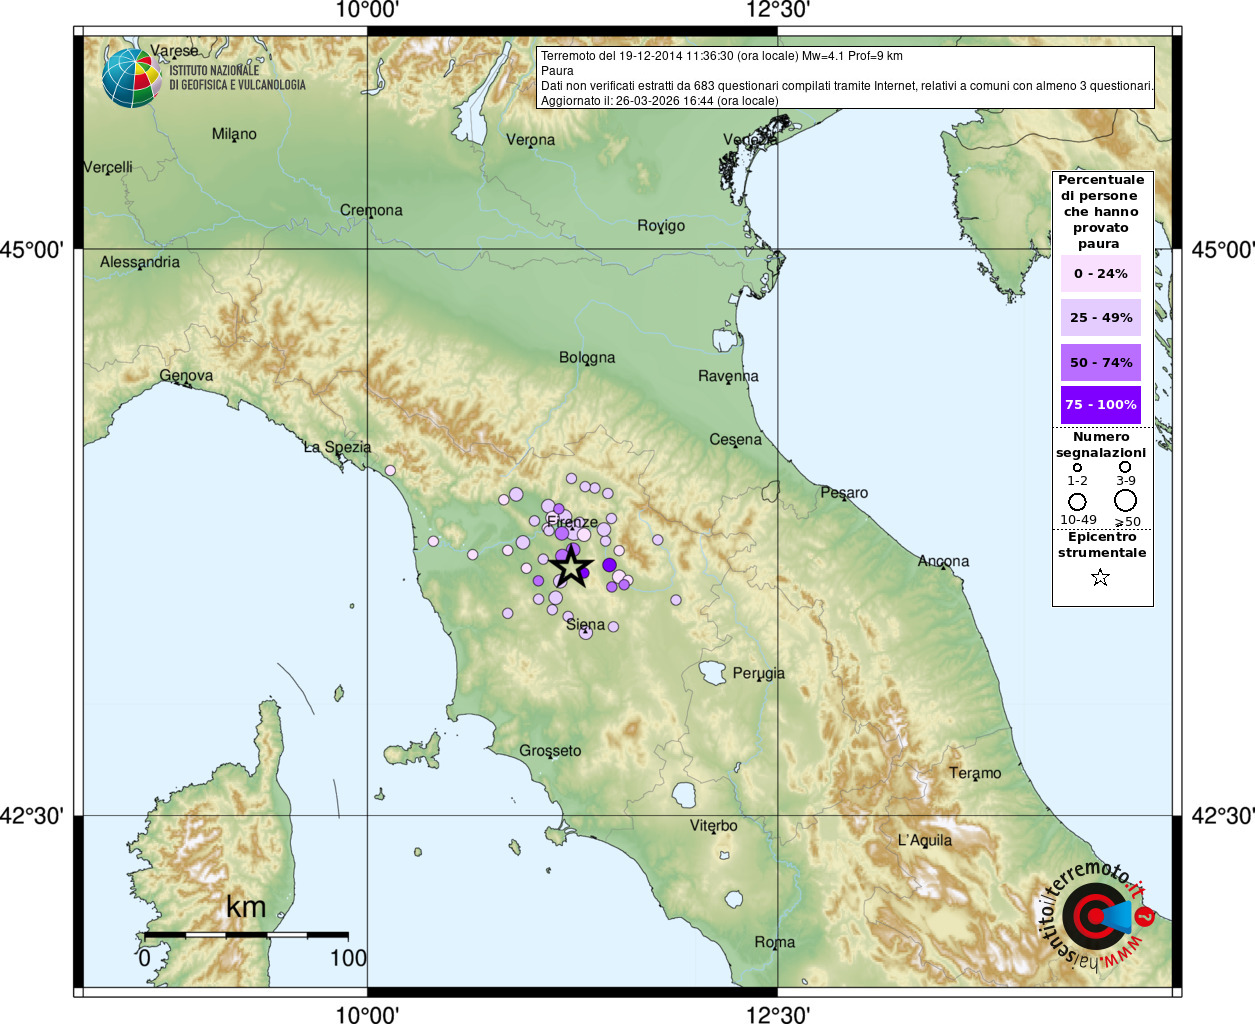Click the 10-49 reports circle in legend
Screen dimensions: 1255x1024
click(x=1077, y=501)
